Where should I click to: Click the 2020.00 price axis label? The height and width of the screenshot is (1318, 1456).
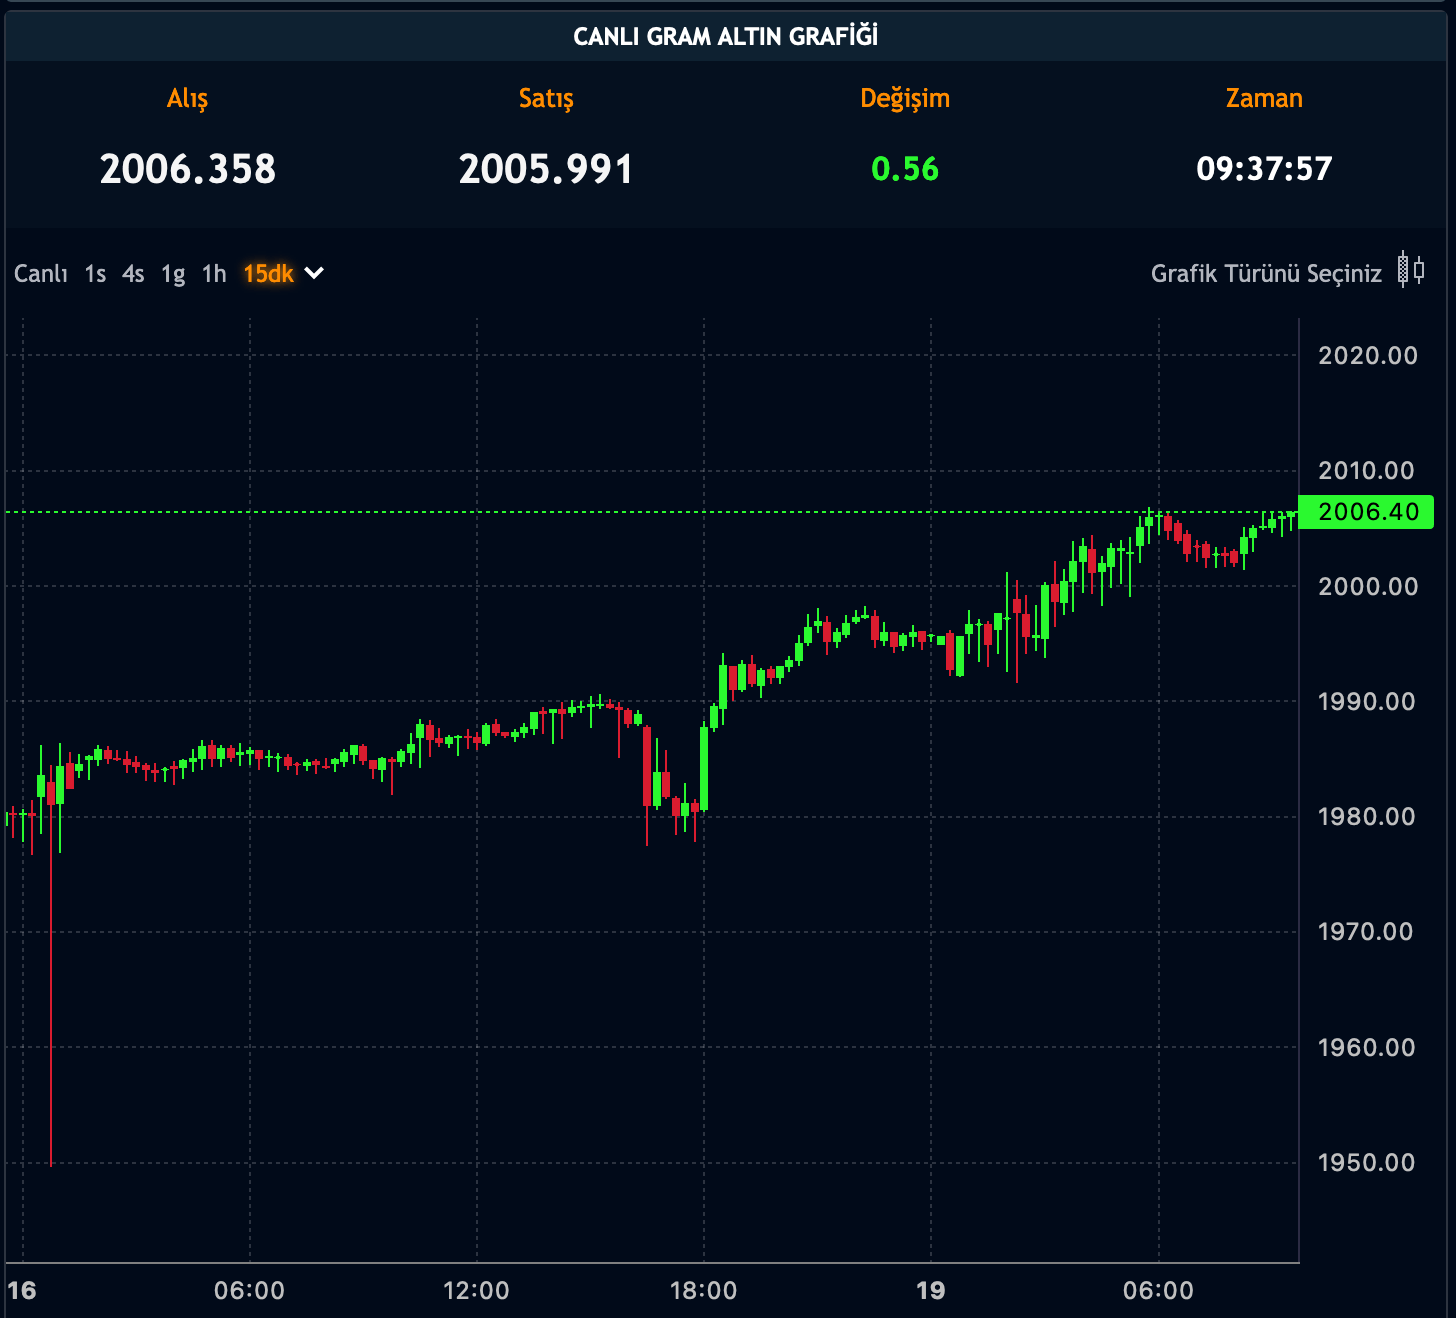pos(1367,356)
